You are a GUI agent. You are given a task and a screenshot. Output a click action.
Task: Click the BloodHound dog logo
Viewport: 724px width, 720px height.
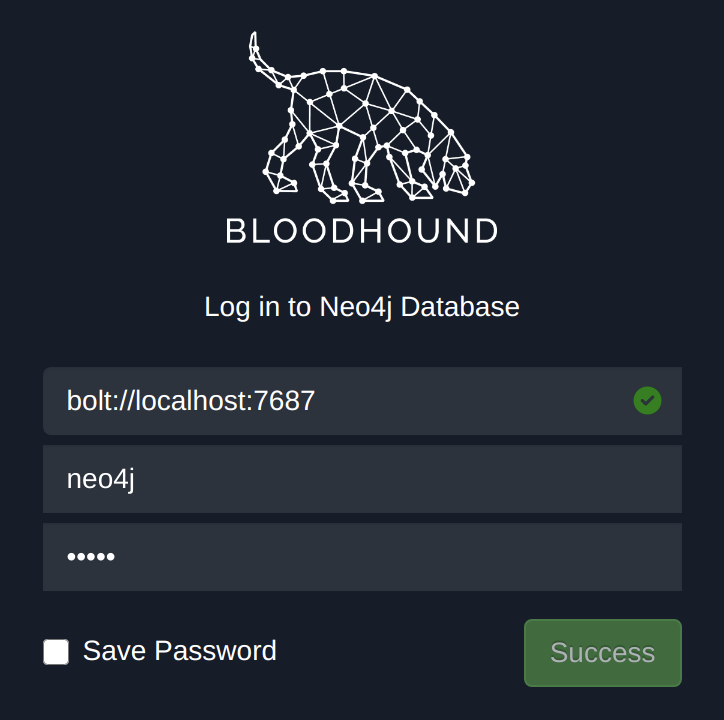click(x=361, y=125)
